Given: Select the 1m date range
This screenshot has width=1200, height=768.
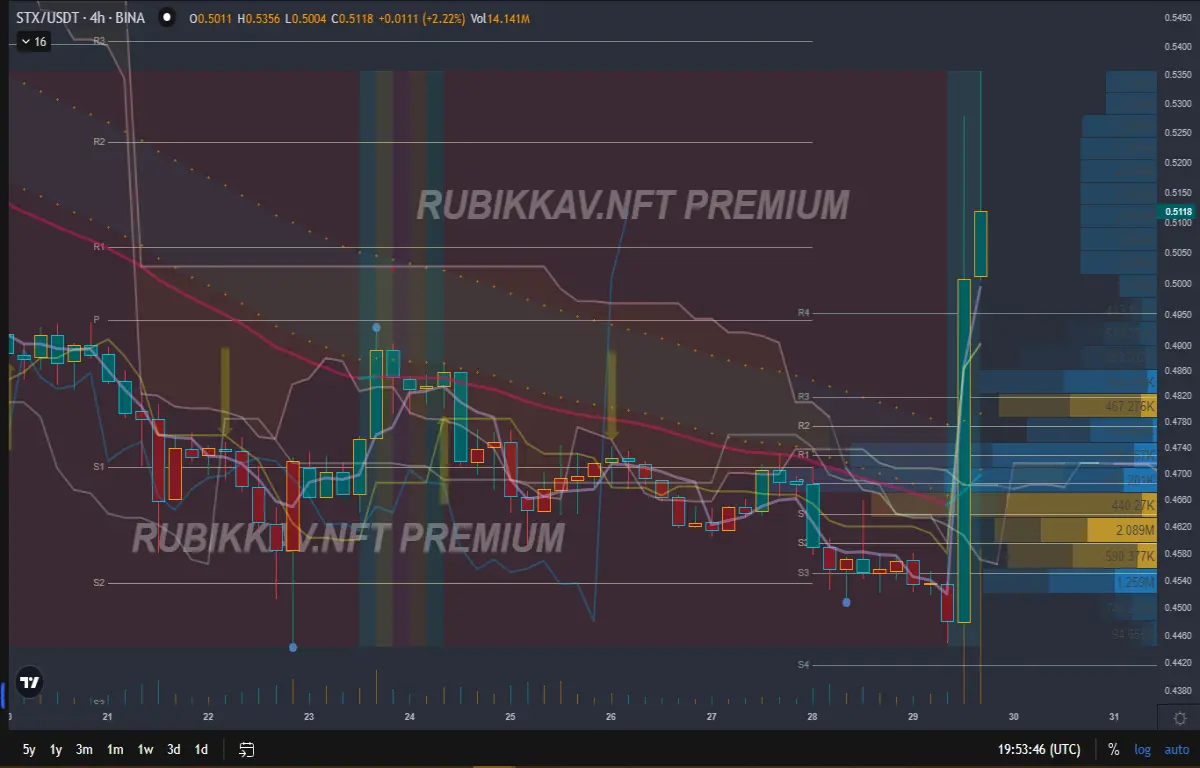Looking at the screenshot, I should (x=115, y=749).
